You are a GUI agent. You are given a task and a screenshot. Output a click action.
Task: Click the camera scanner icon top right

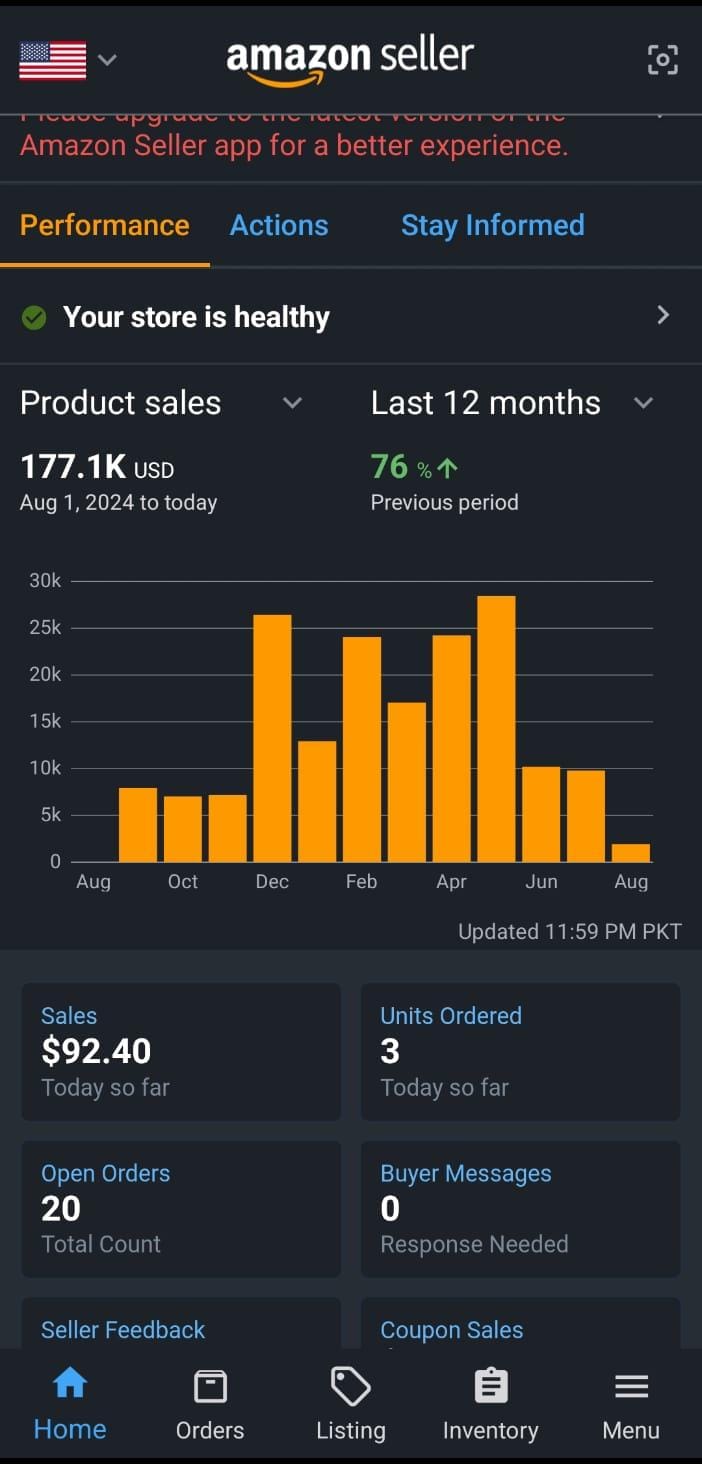coord(663,60)
